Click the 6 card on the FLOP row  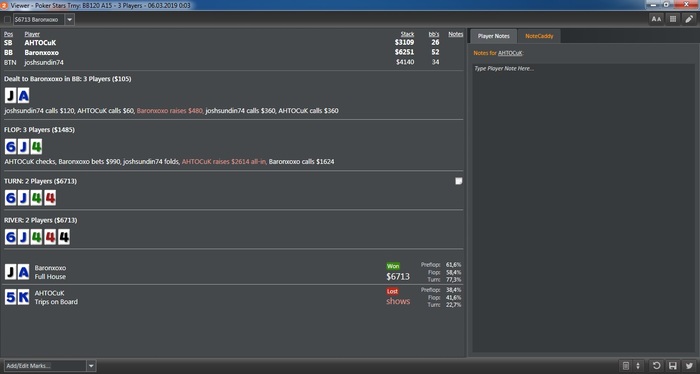pyautogui.click(x=10, y=146)
